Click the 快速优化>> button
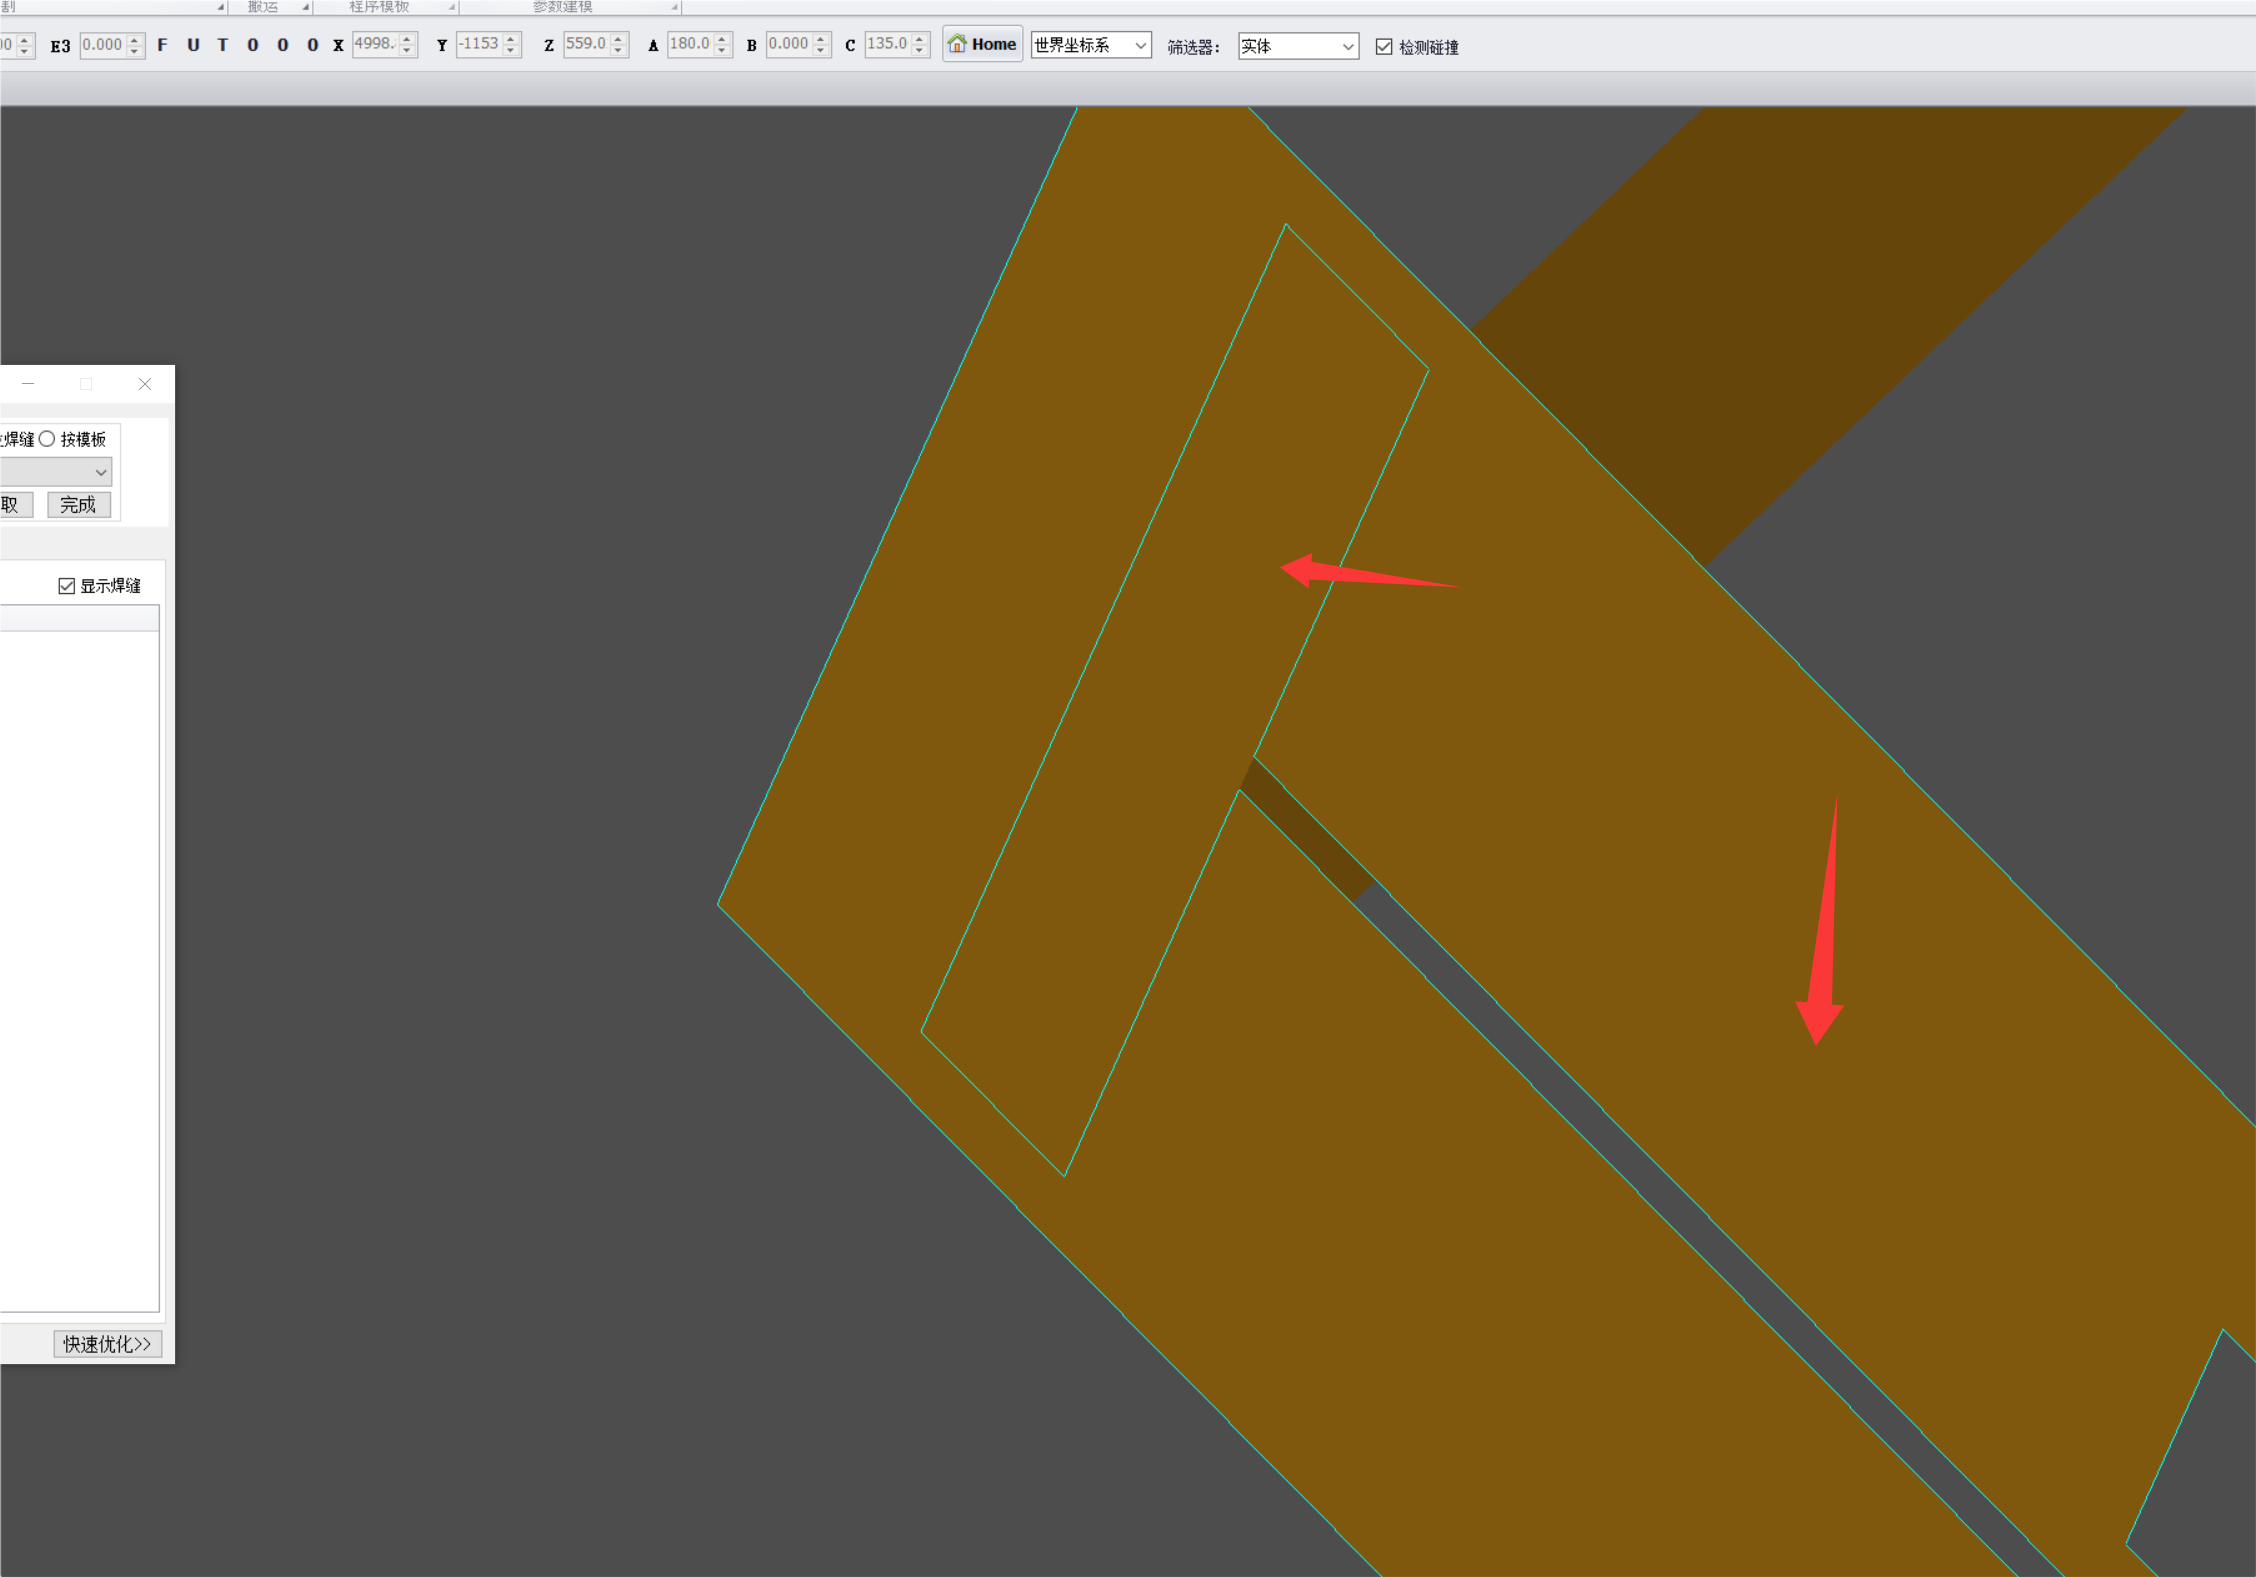Viewport: 2256px width, 1577px height. click(x=107, y=1344)
